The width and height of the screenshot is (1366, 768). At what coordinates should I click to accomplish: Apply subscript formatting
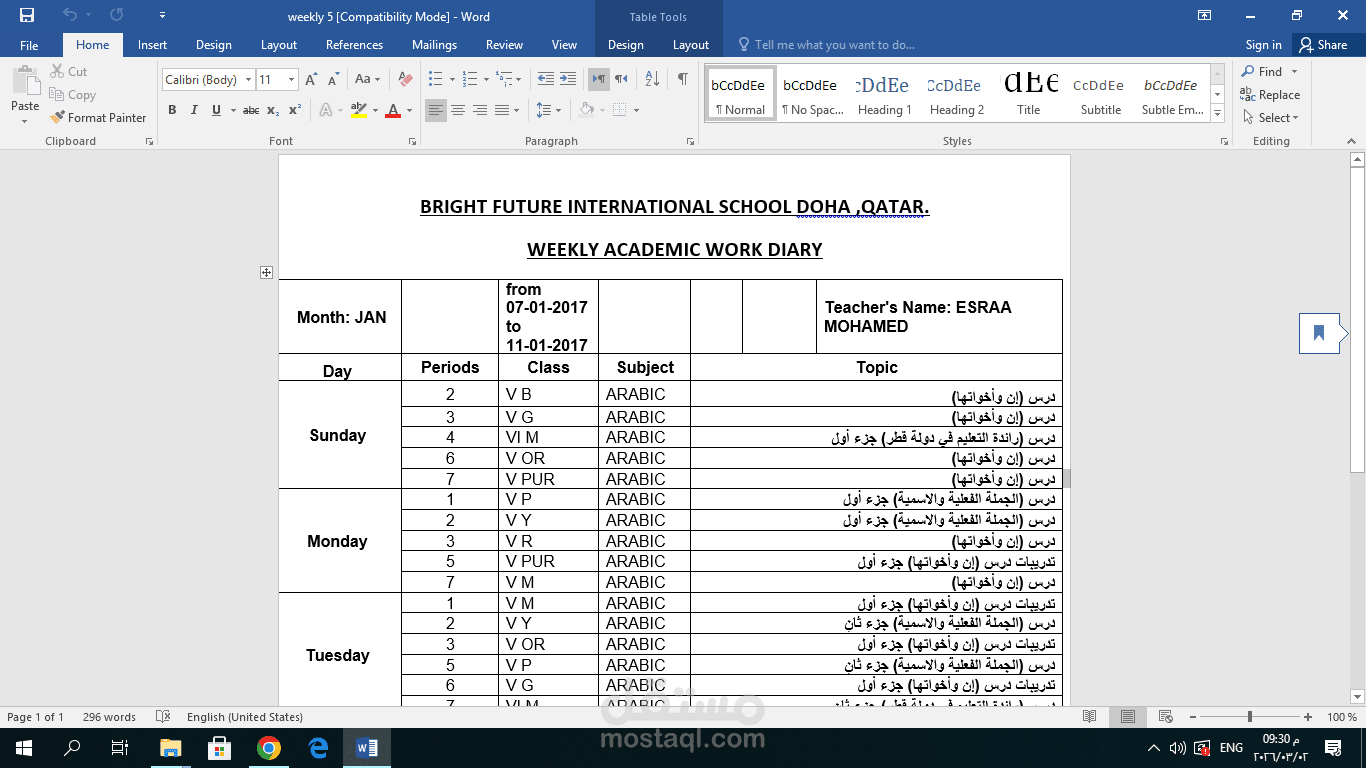click(x=273, y=110)
